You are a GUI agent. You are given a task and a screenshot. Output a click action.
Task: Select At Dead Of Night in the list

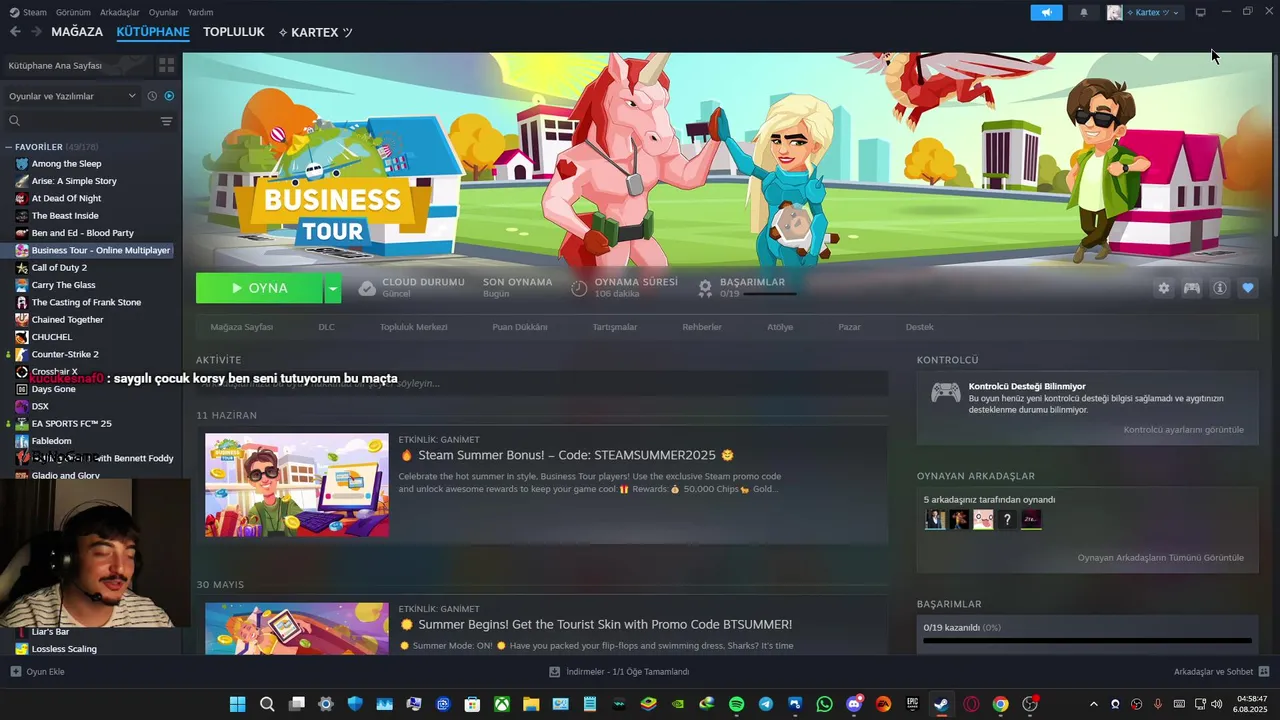[x=66, y=198]
